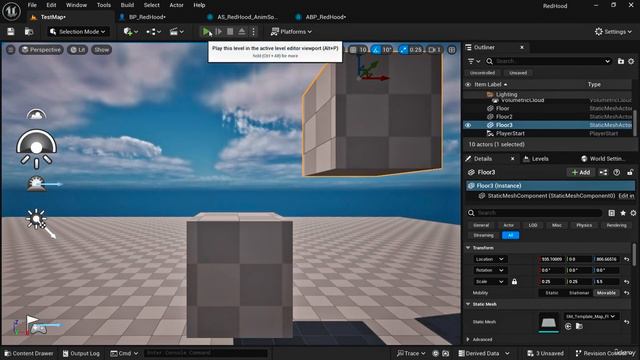
Task: Switch to the AS_RedHood_AnimSo tab
Action: click(x=247, y=17)
